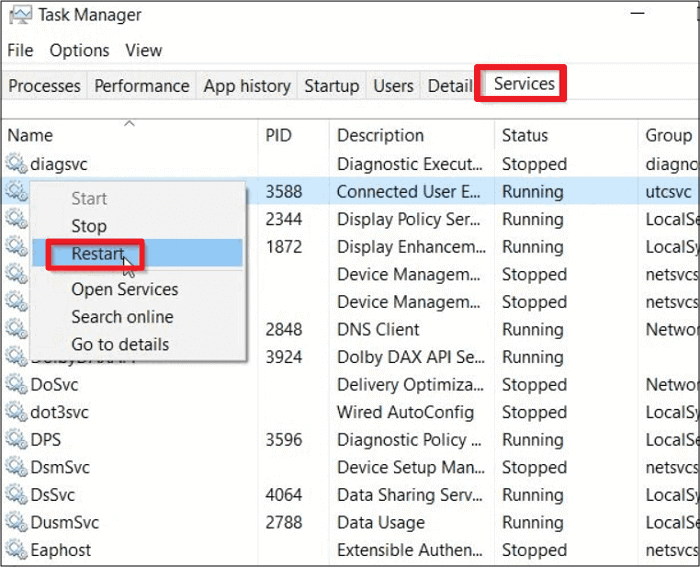Open the Options menu
The width and height of the screenshot is (700, 567).
click(79, 50)
